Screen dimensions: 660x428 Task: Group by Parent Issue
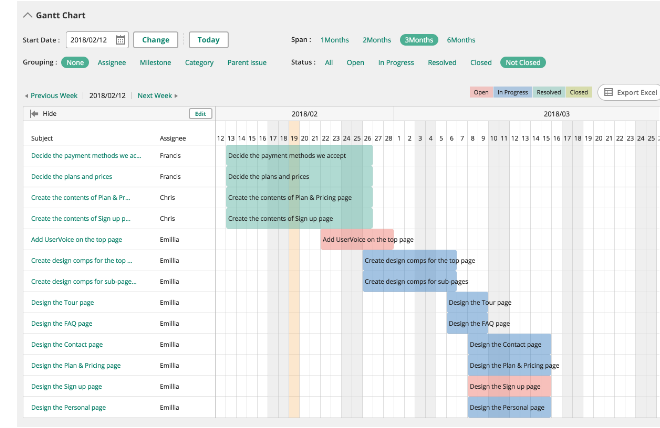click(246, 63)
